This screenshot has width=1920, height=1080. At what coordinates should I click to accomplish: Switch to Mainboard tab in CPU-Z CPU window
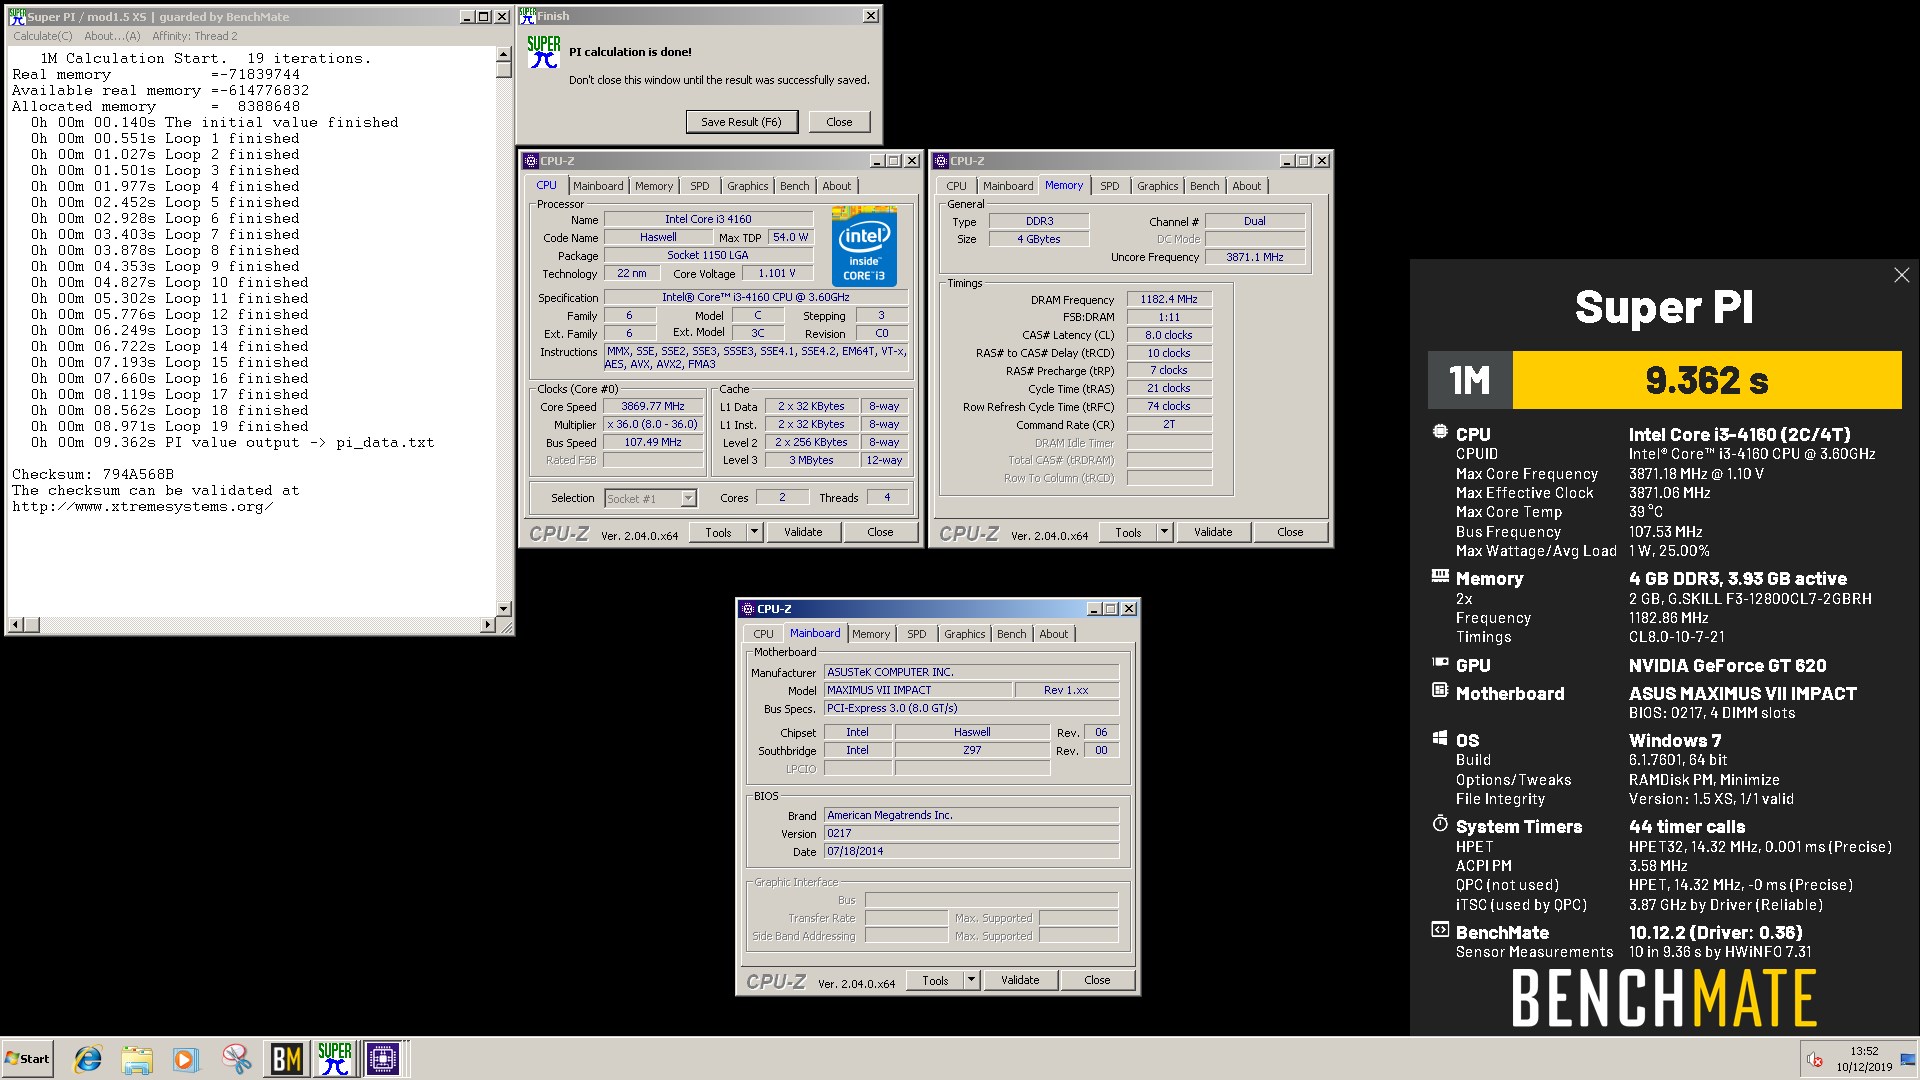coord(598,186)
